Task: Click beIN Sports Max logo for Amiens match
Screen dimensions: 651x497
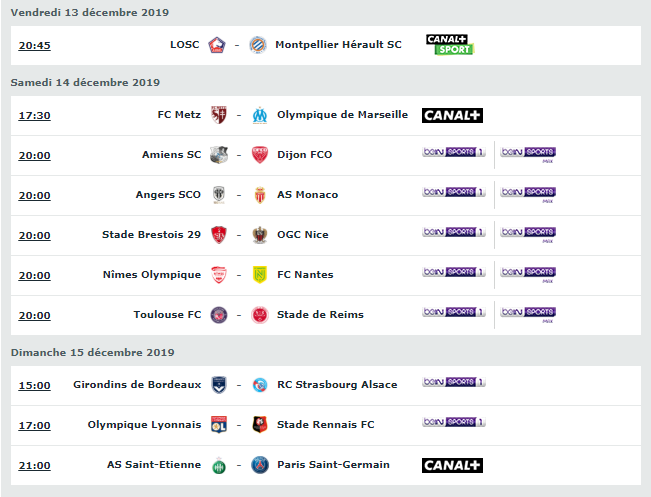Action: (528, 155)
